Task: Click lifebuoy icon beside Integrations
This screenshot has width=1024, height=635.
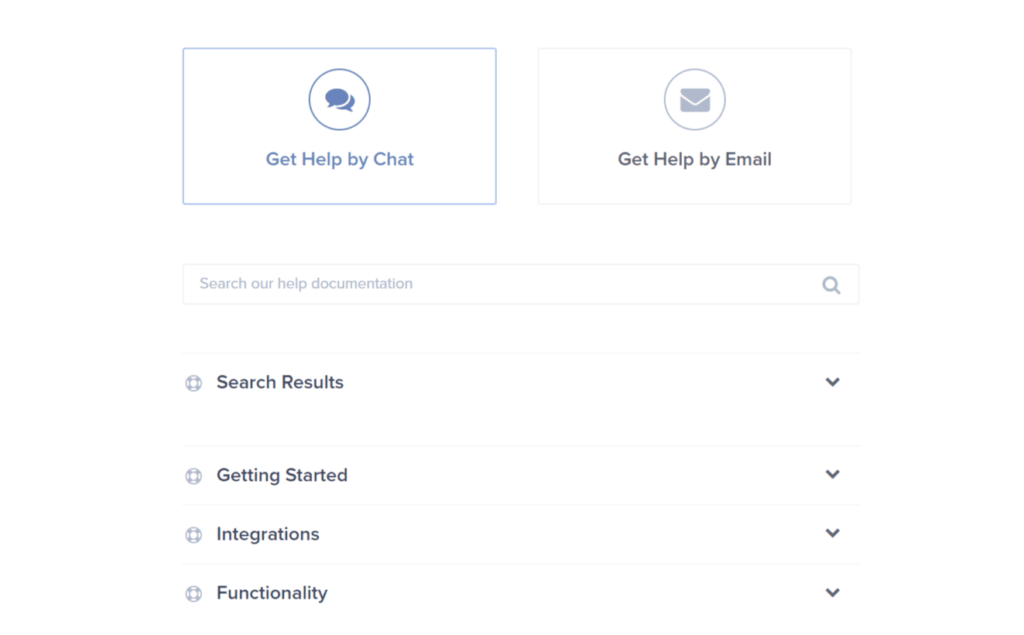Action: [x=193, y=535]
